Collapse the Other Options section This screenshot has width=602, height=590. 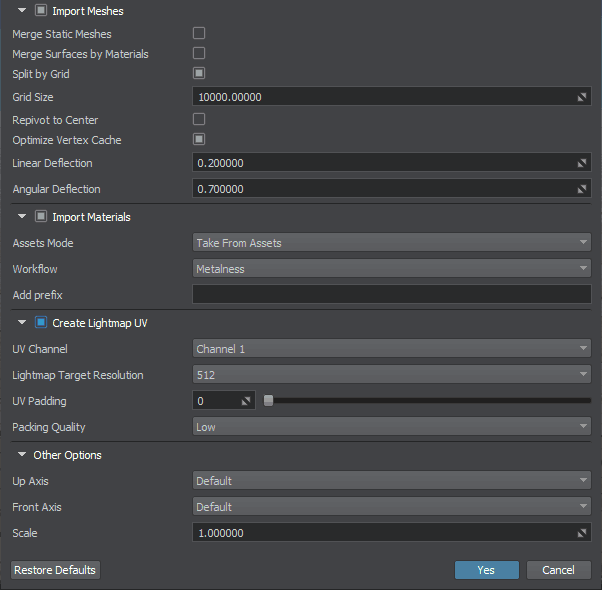pos(22,455)
